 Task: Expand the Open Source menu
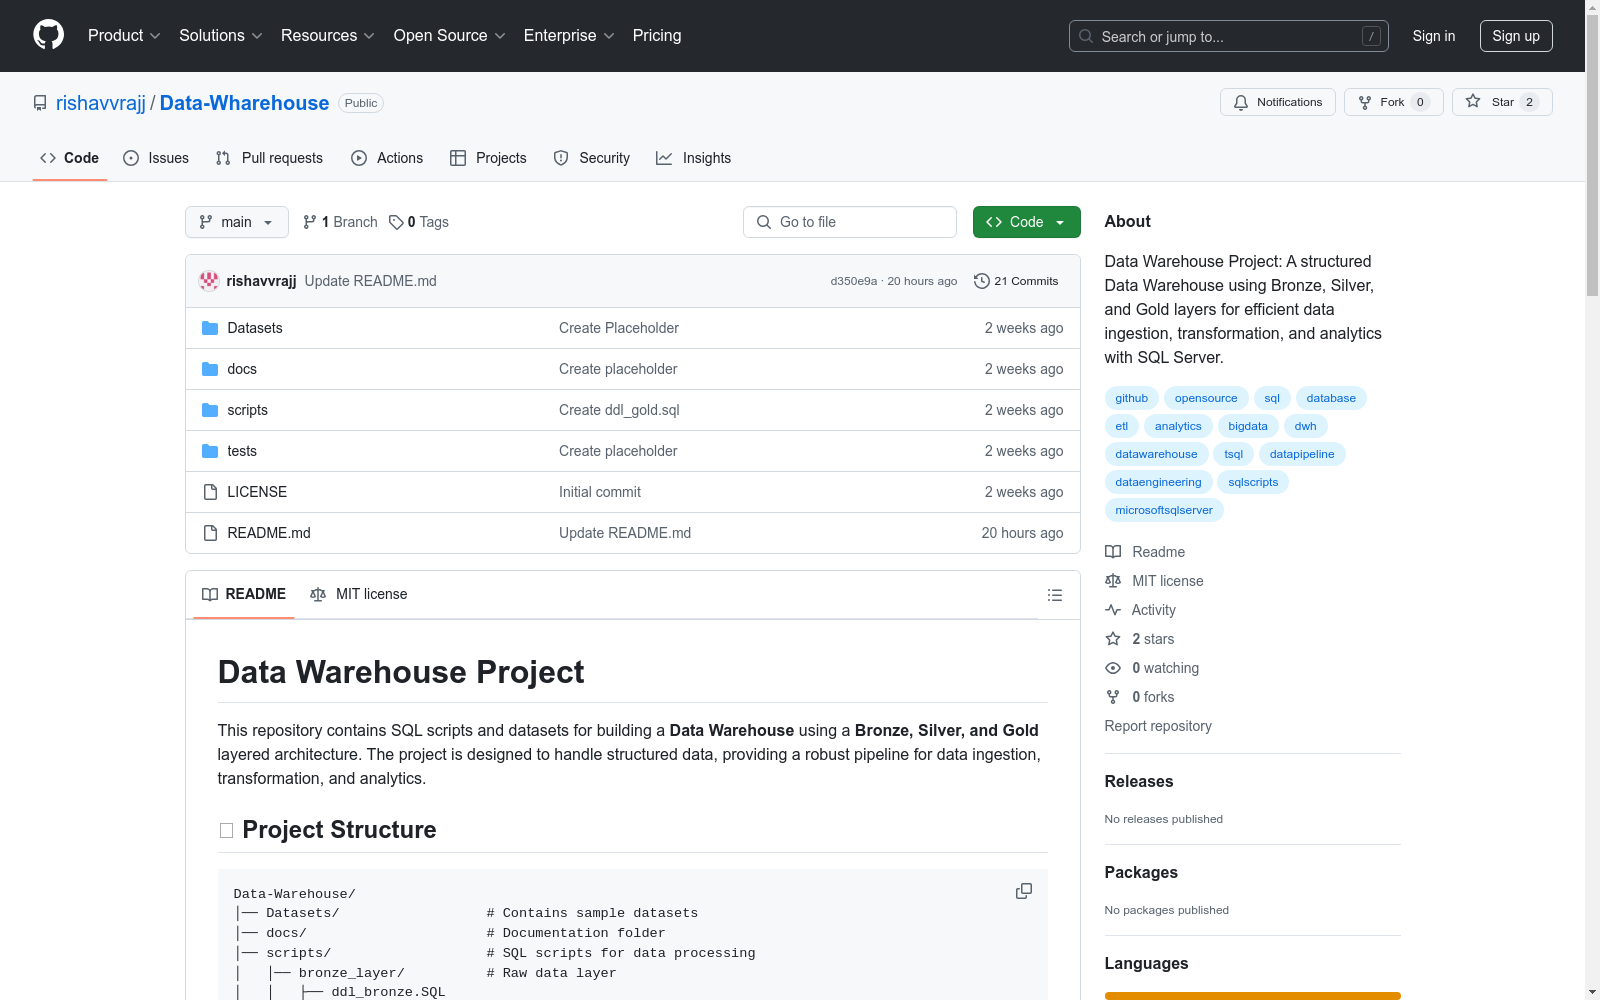tap(450, 36)
